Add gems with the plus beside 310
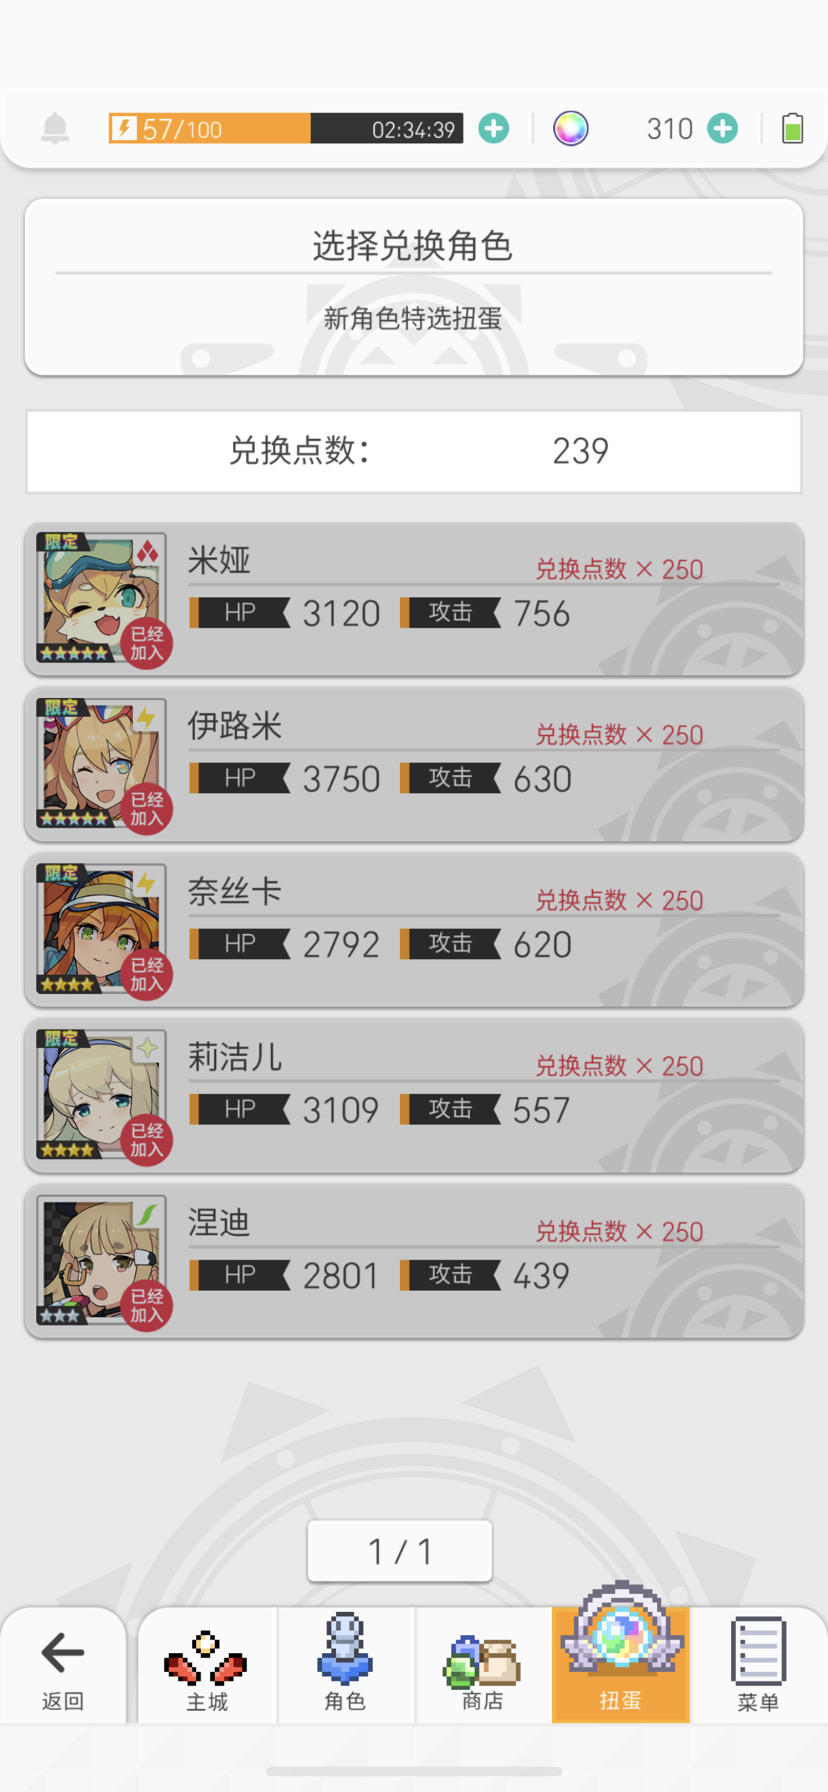Screen dimensions: 828x1792 click(723, 129)
